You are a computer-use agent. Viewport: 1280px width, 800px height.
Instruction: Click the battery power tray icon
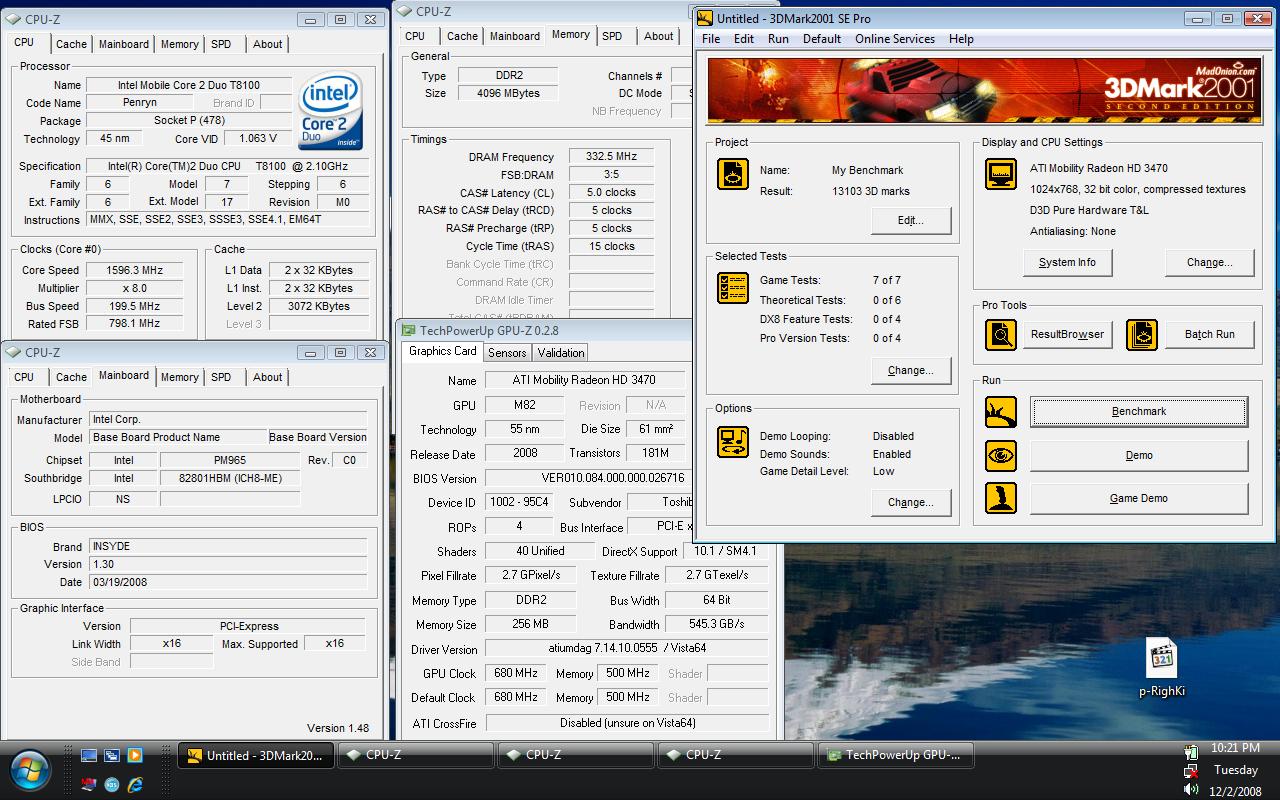click(1190, 752)
